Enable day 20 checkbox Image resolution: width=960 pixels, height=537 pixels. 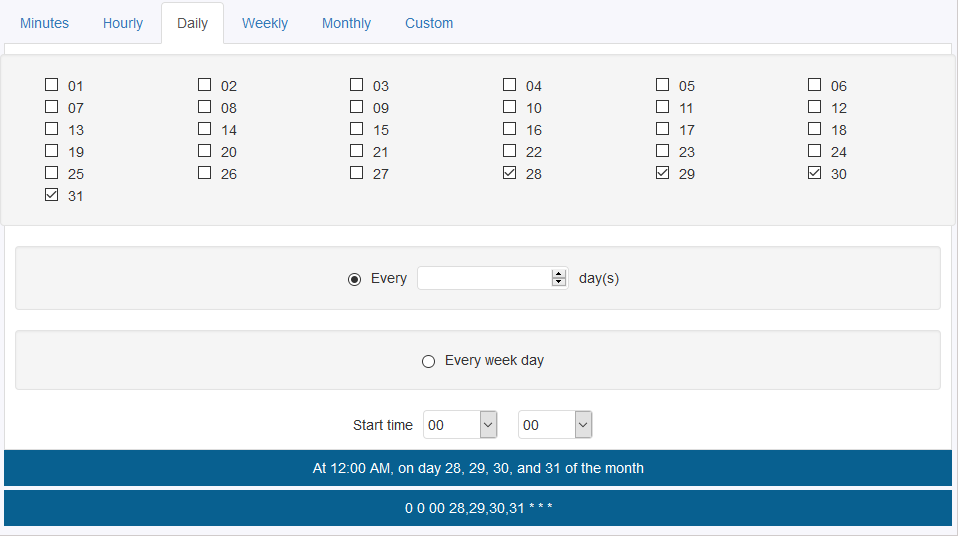click(204, 151)
